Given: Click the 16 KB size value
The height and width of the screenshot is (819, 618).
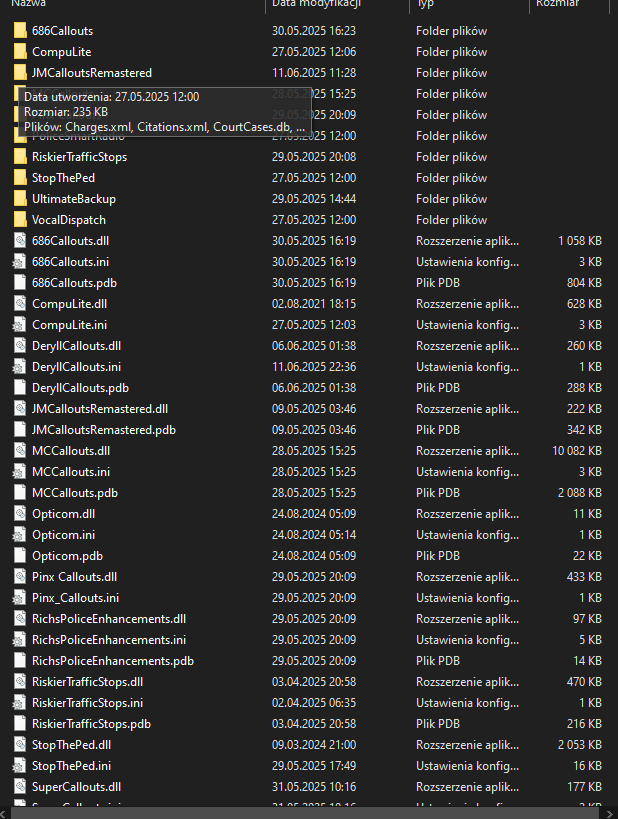Looking at the screenshot, I should pos(588,766).
